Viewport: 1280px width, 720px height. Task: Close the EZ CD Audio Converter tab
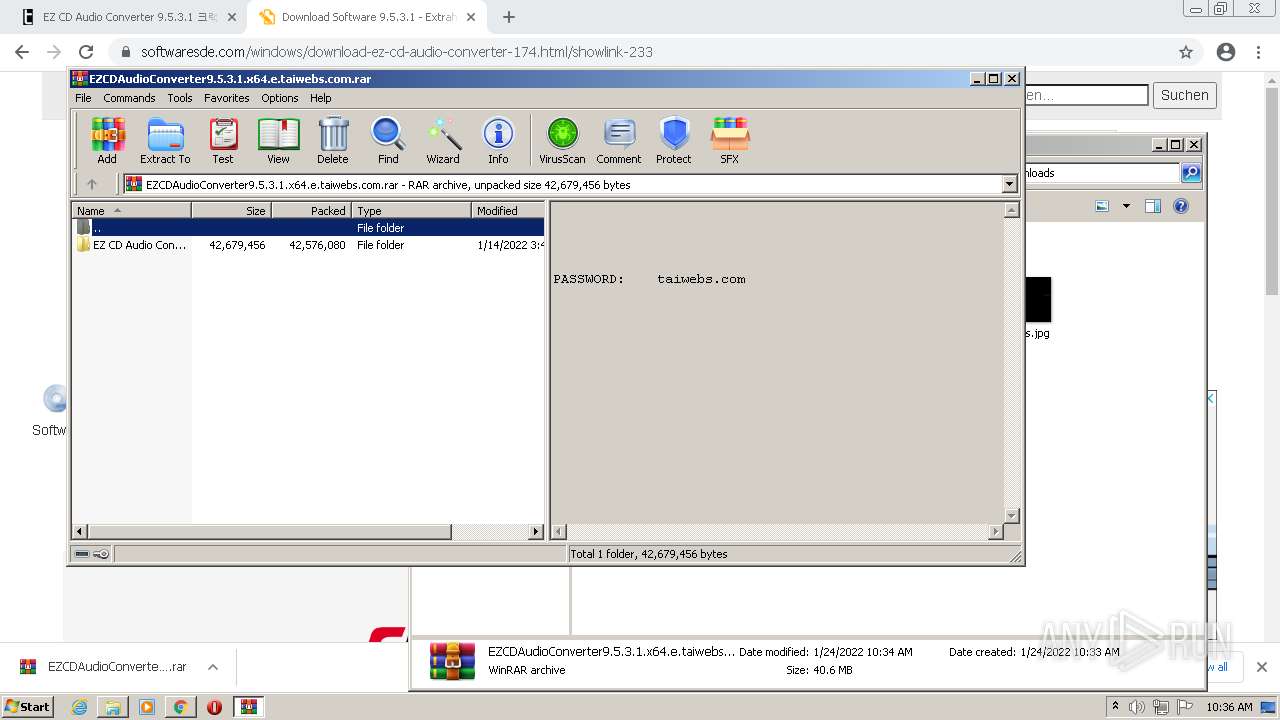(231, 17)
